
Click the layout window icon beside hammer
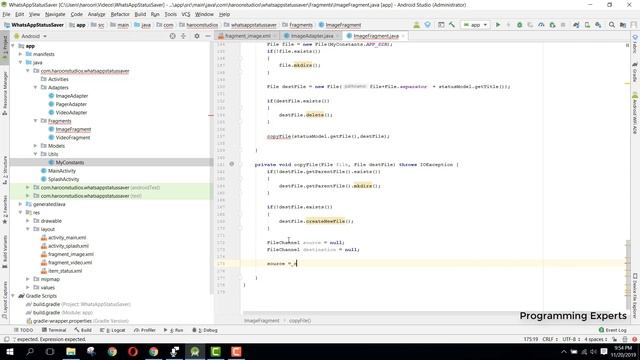pos(441,25)
